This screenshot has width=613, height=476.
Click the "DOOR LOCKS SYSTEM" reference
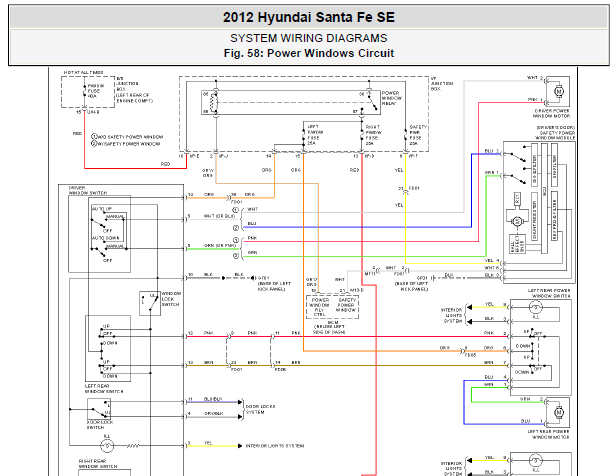260,409
